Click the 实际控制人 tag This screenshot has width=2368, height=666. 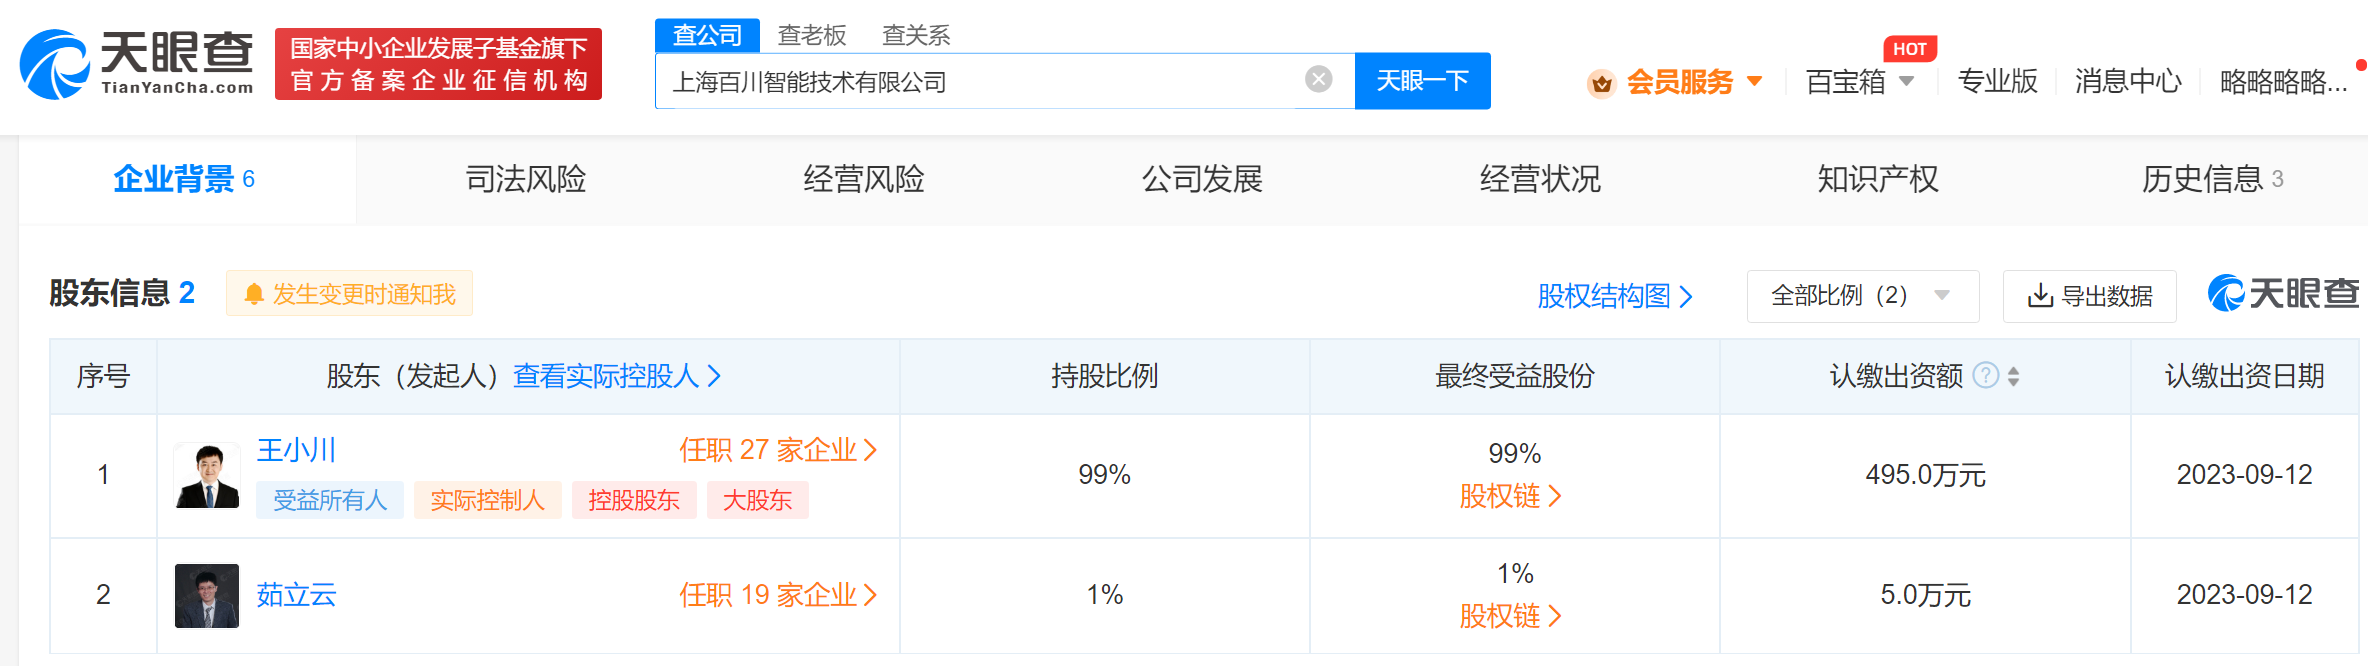[487, 500]
